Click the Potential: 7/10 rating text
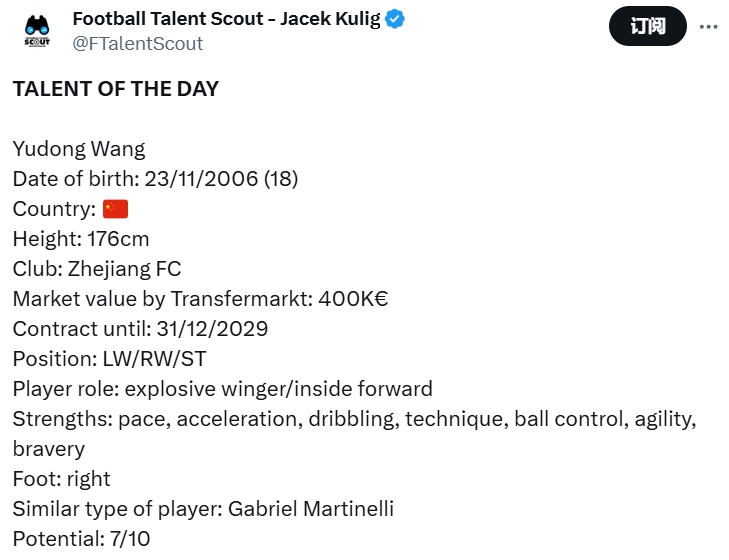 (x=81, y=539)
